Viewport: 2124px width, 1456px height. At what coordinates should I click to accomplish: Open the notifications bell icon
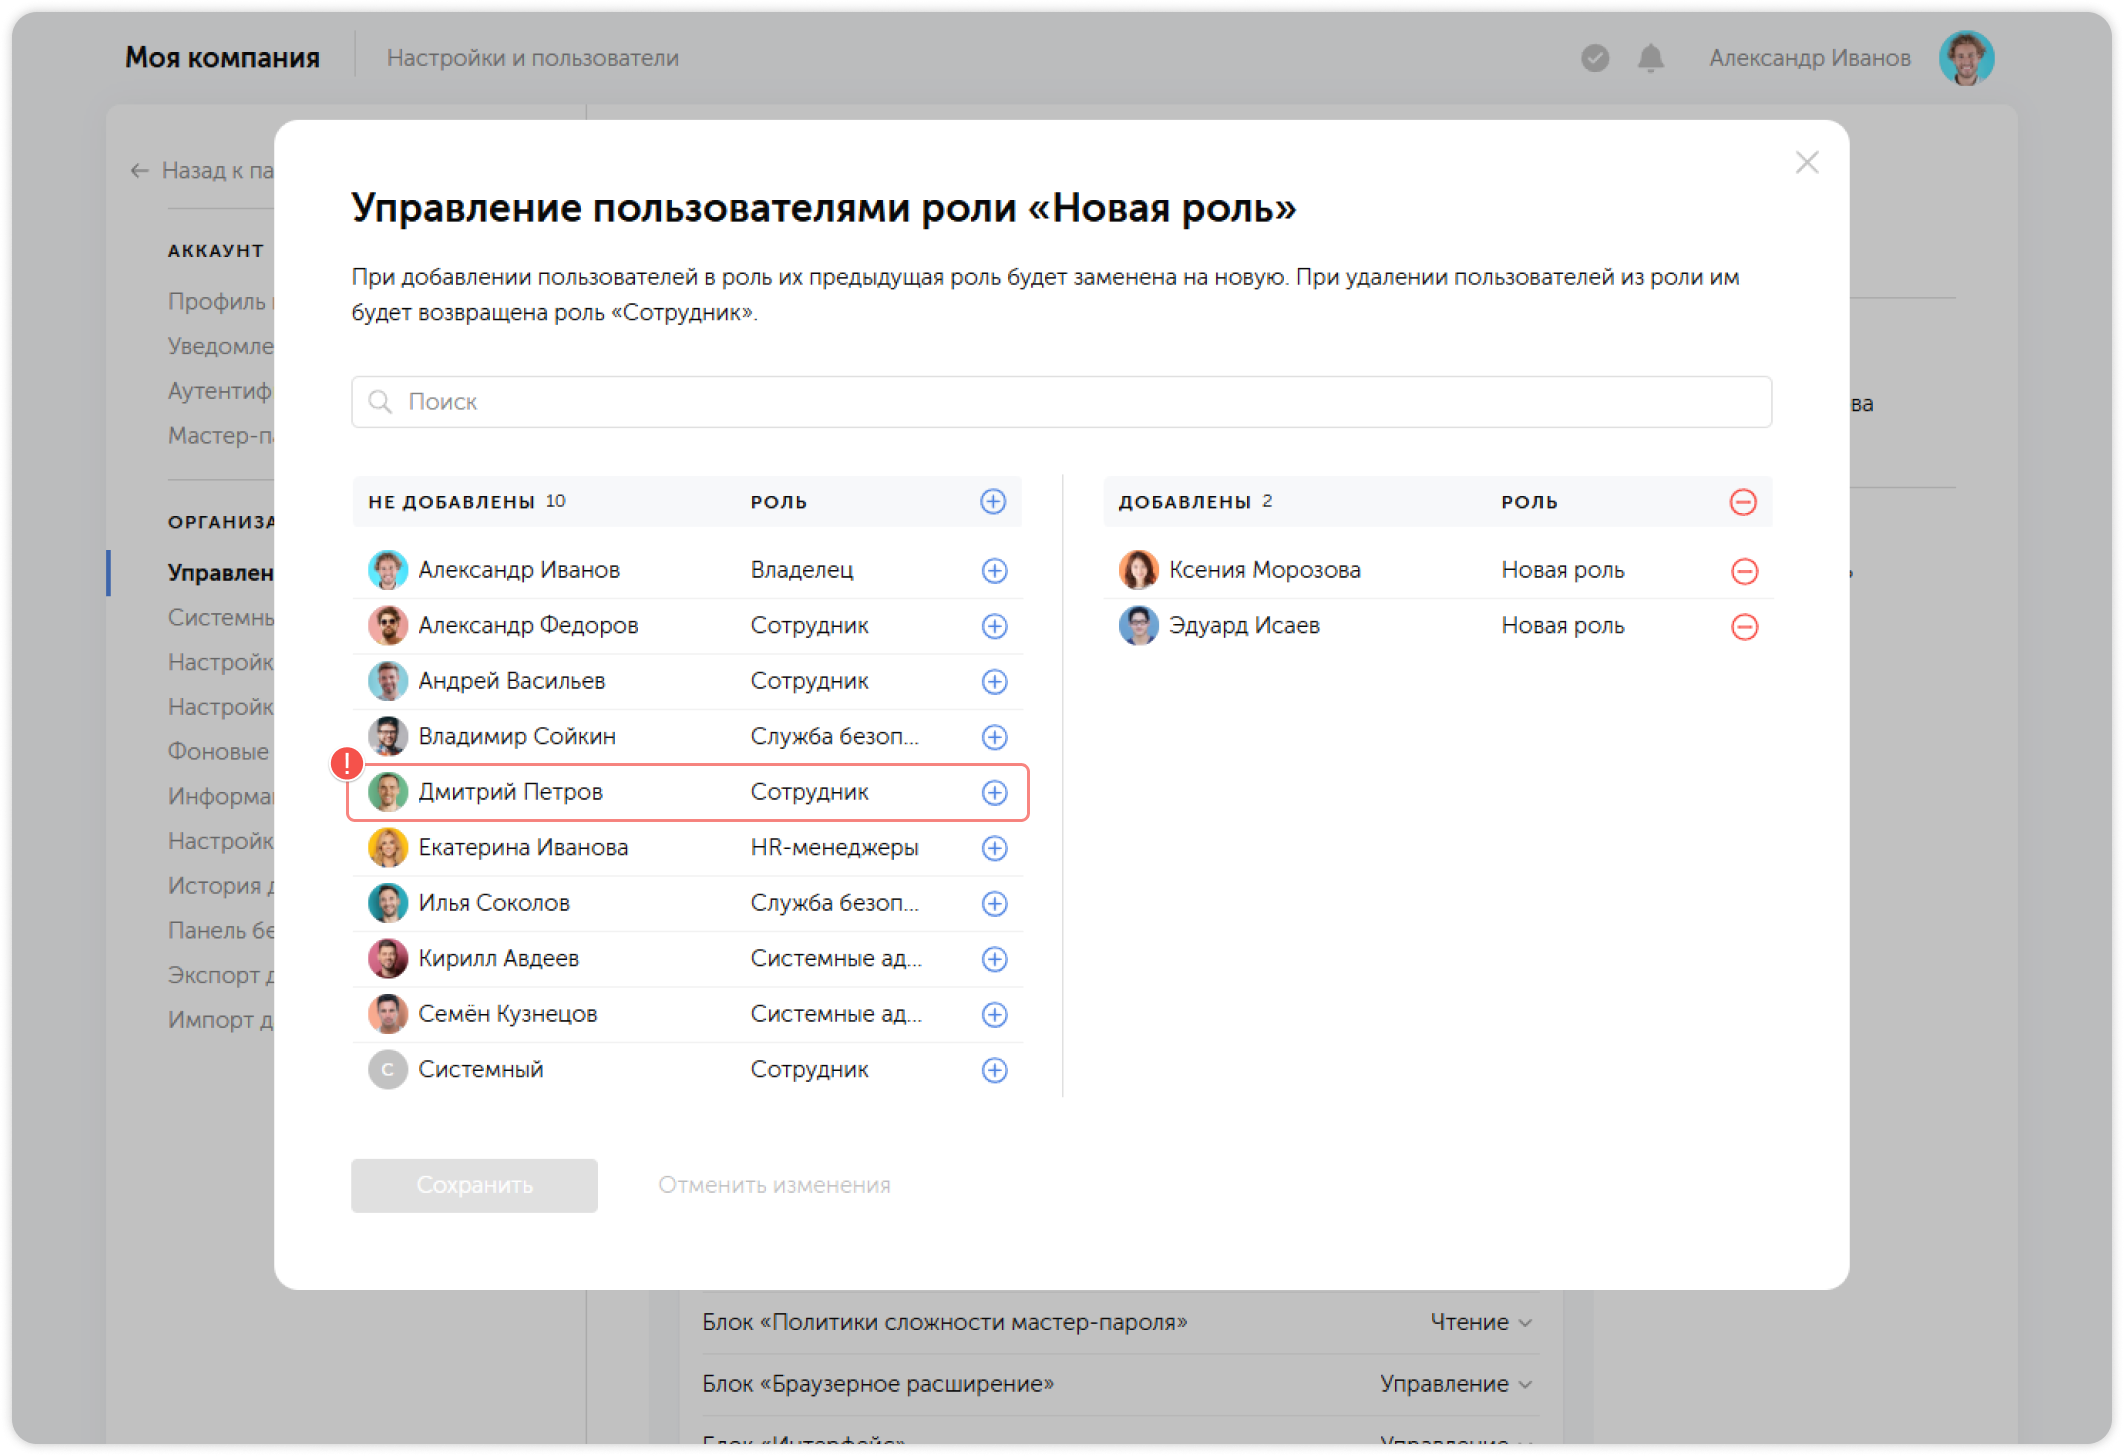coord(1650,58)
